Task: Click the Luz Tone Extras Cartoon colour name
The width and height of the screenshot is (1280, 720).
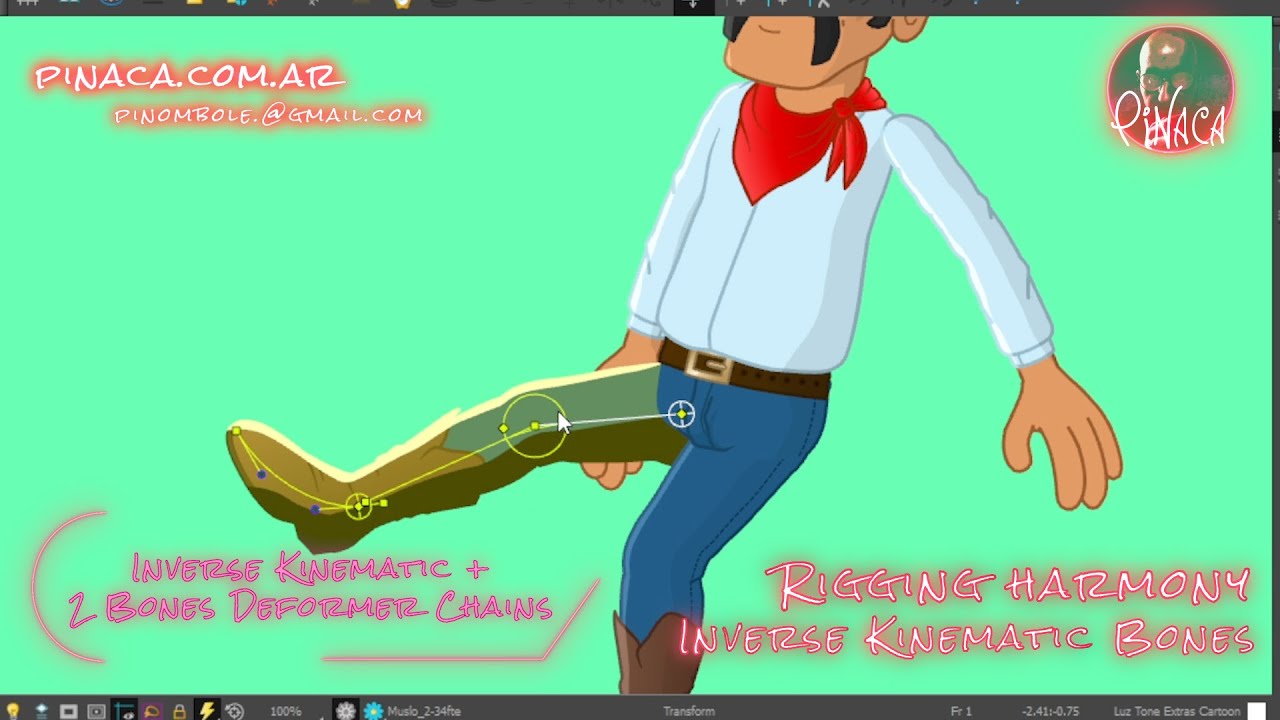Action: pyautogui.click(x=1177, y=711)
